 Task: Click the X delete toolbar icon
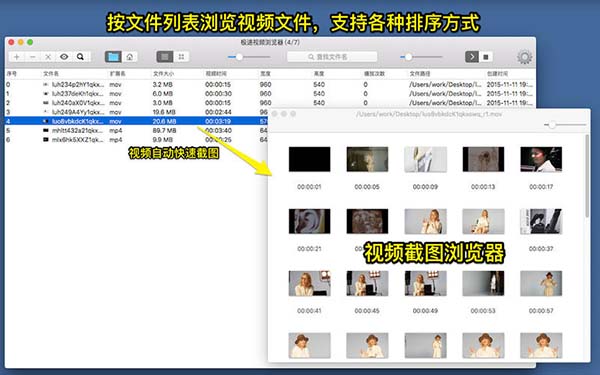48,57
